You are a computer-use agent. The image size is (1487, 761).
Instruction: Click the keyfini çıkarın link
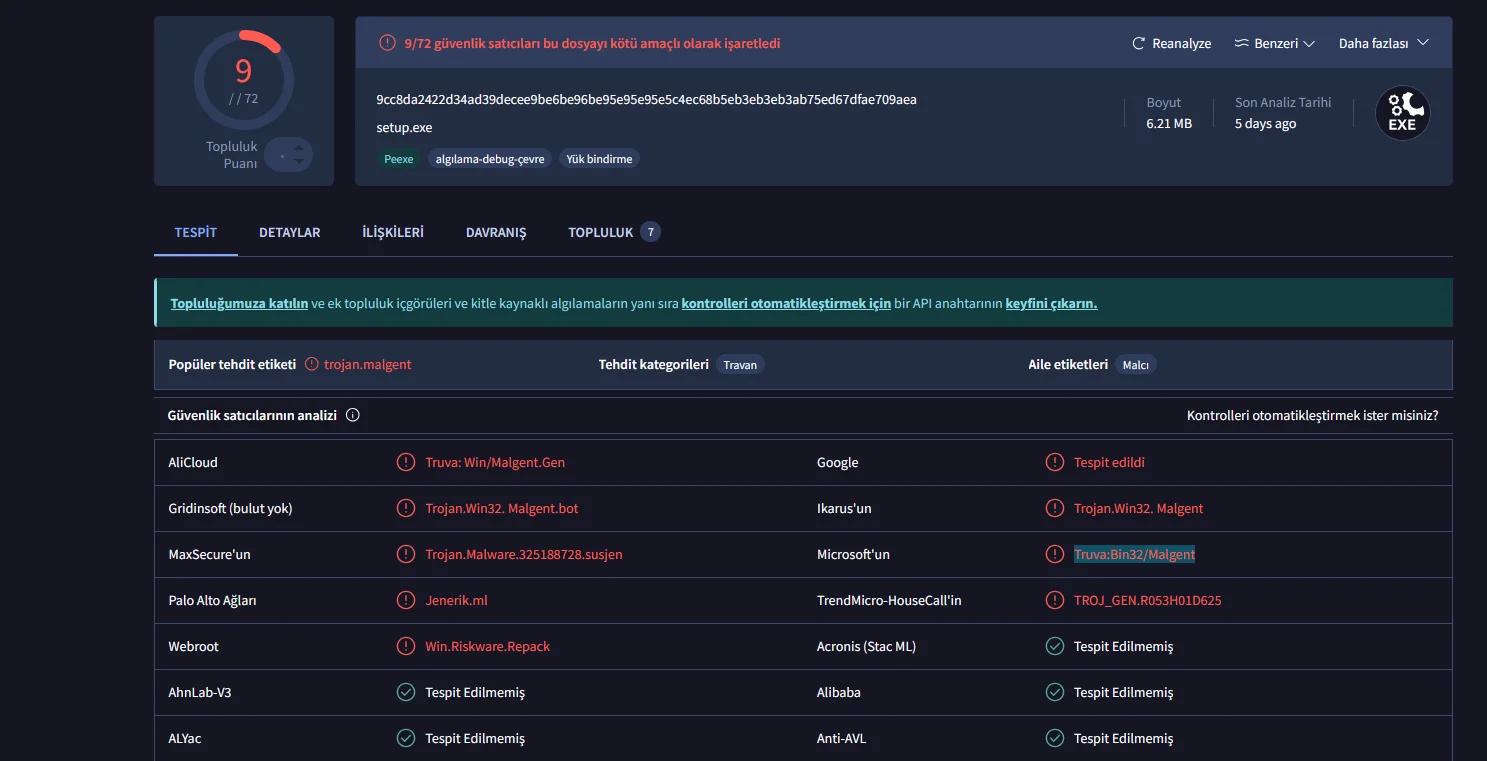pos(1051,303)
